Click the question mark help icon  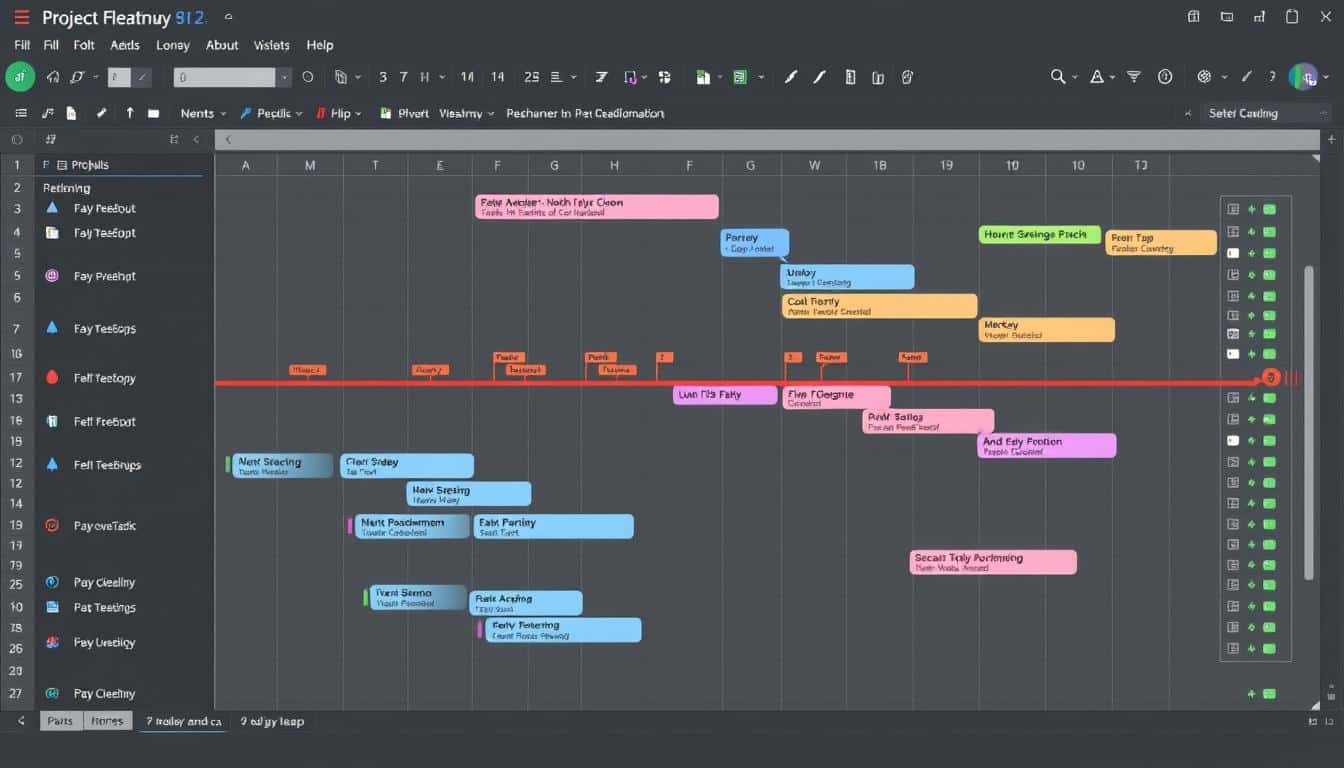click(x=1272, y=77)
